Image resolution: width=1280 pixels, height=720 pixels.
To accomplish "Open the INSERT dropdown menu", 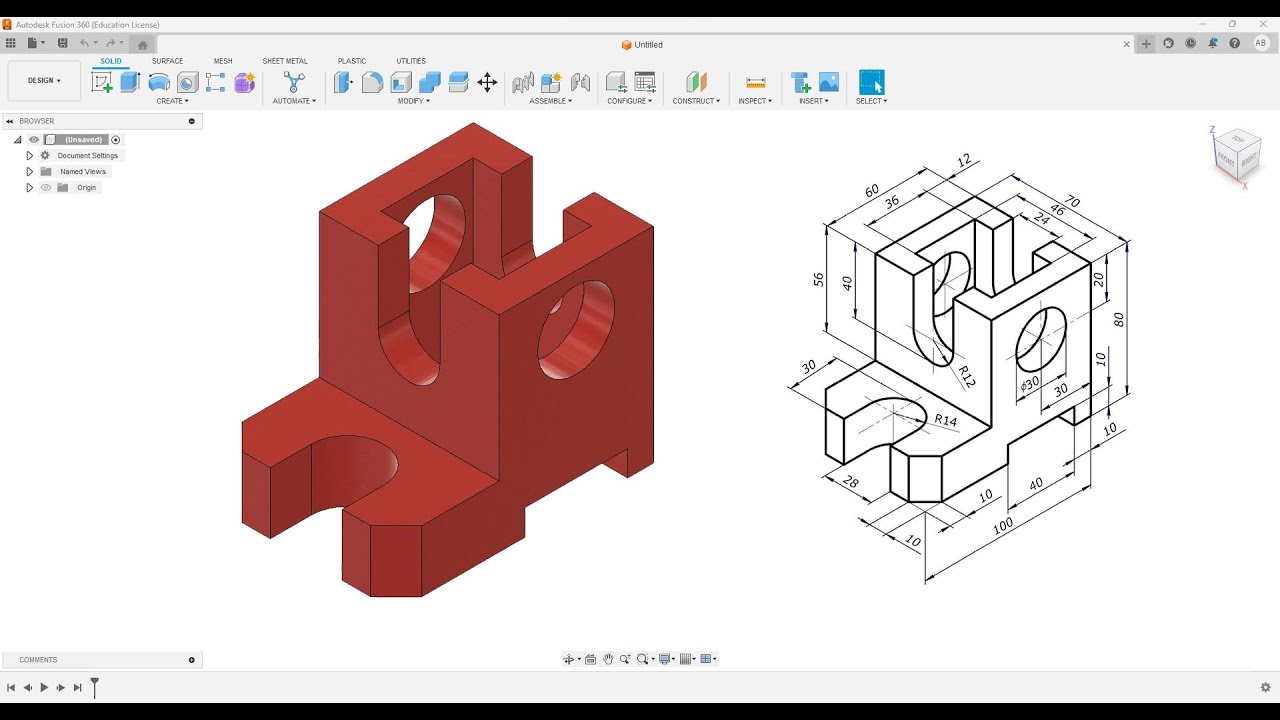I will 814,101.
